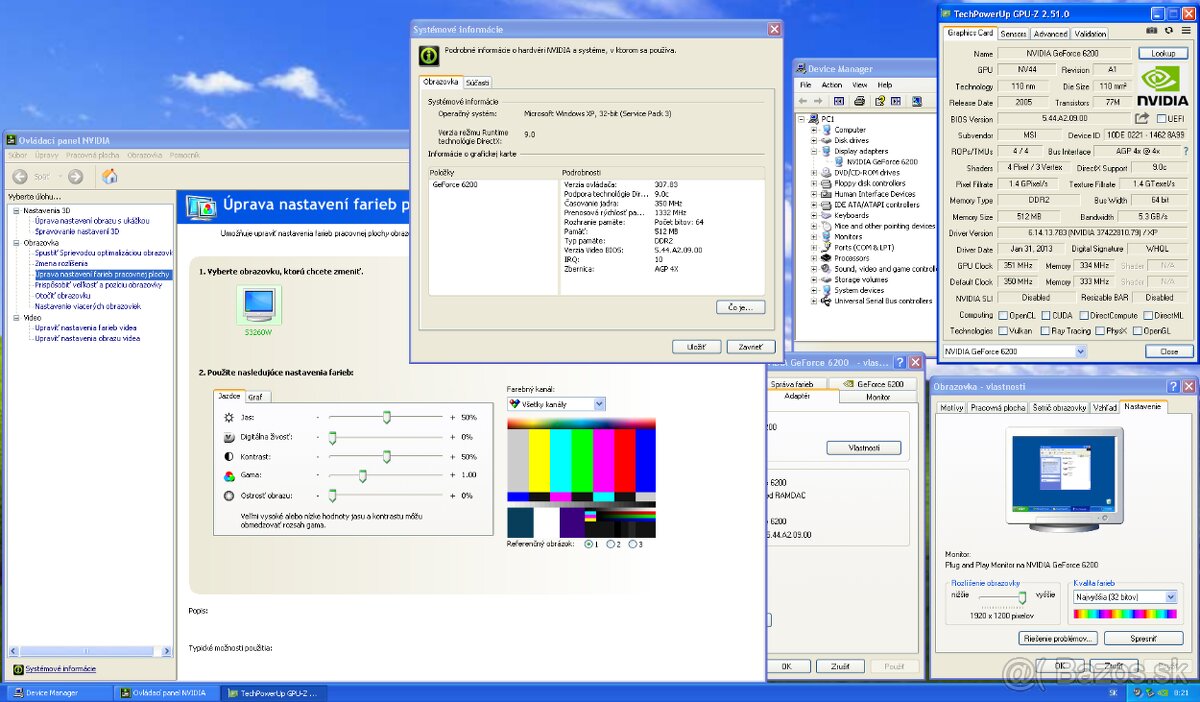Toggle the OpenCL checkbox
The height and width of the screenshot is (702, 1200).
1004,314
